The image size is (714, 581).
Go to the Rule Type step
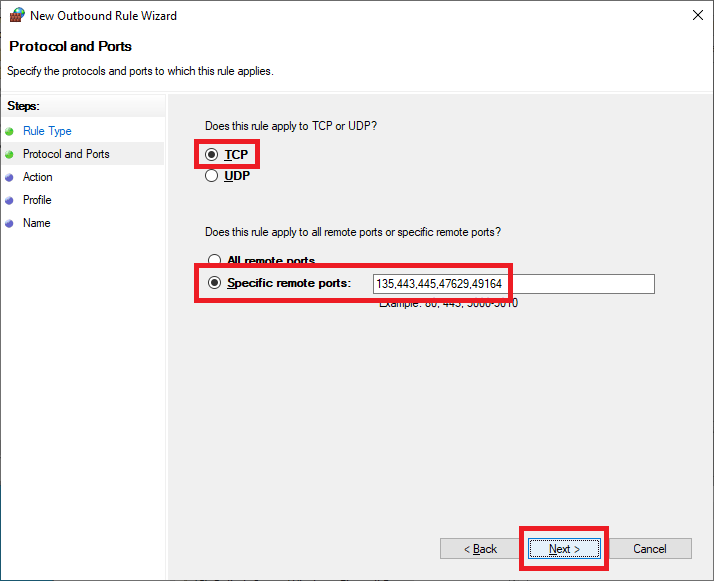[47, 131]
